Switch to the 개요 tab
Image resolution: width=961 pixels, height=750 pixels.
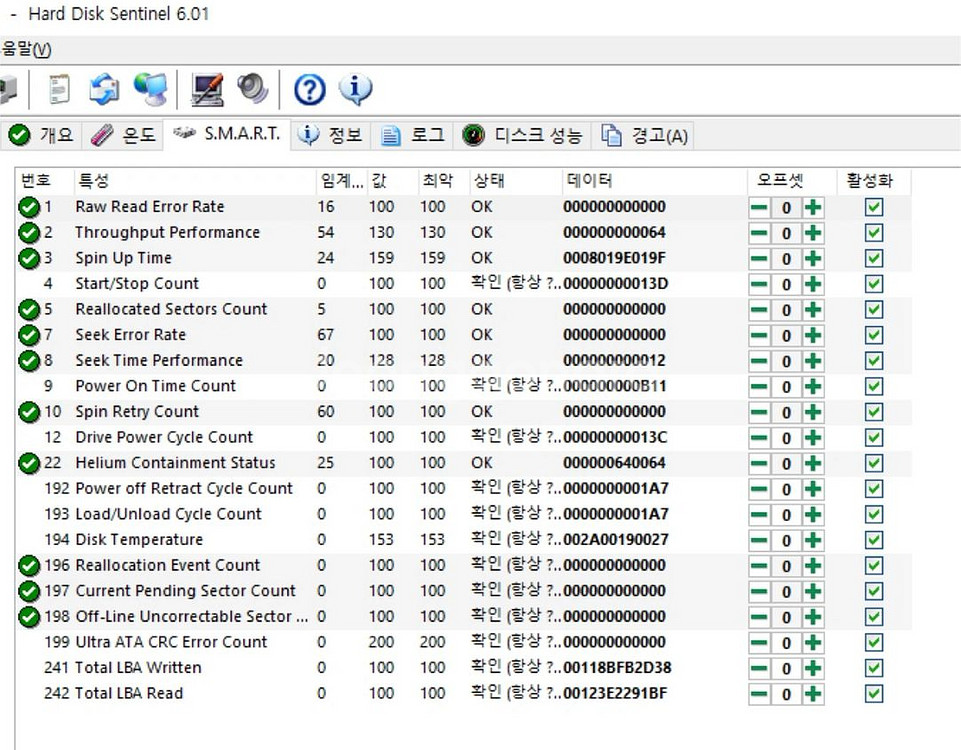[x=41, y=135]
